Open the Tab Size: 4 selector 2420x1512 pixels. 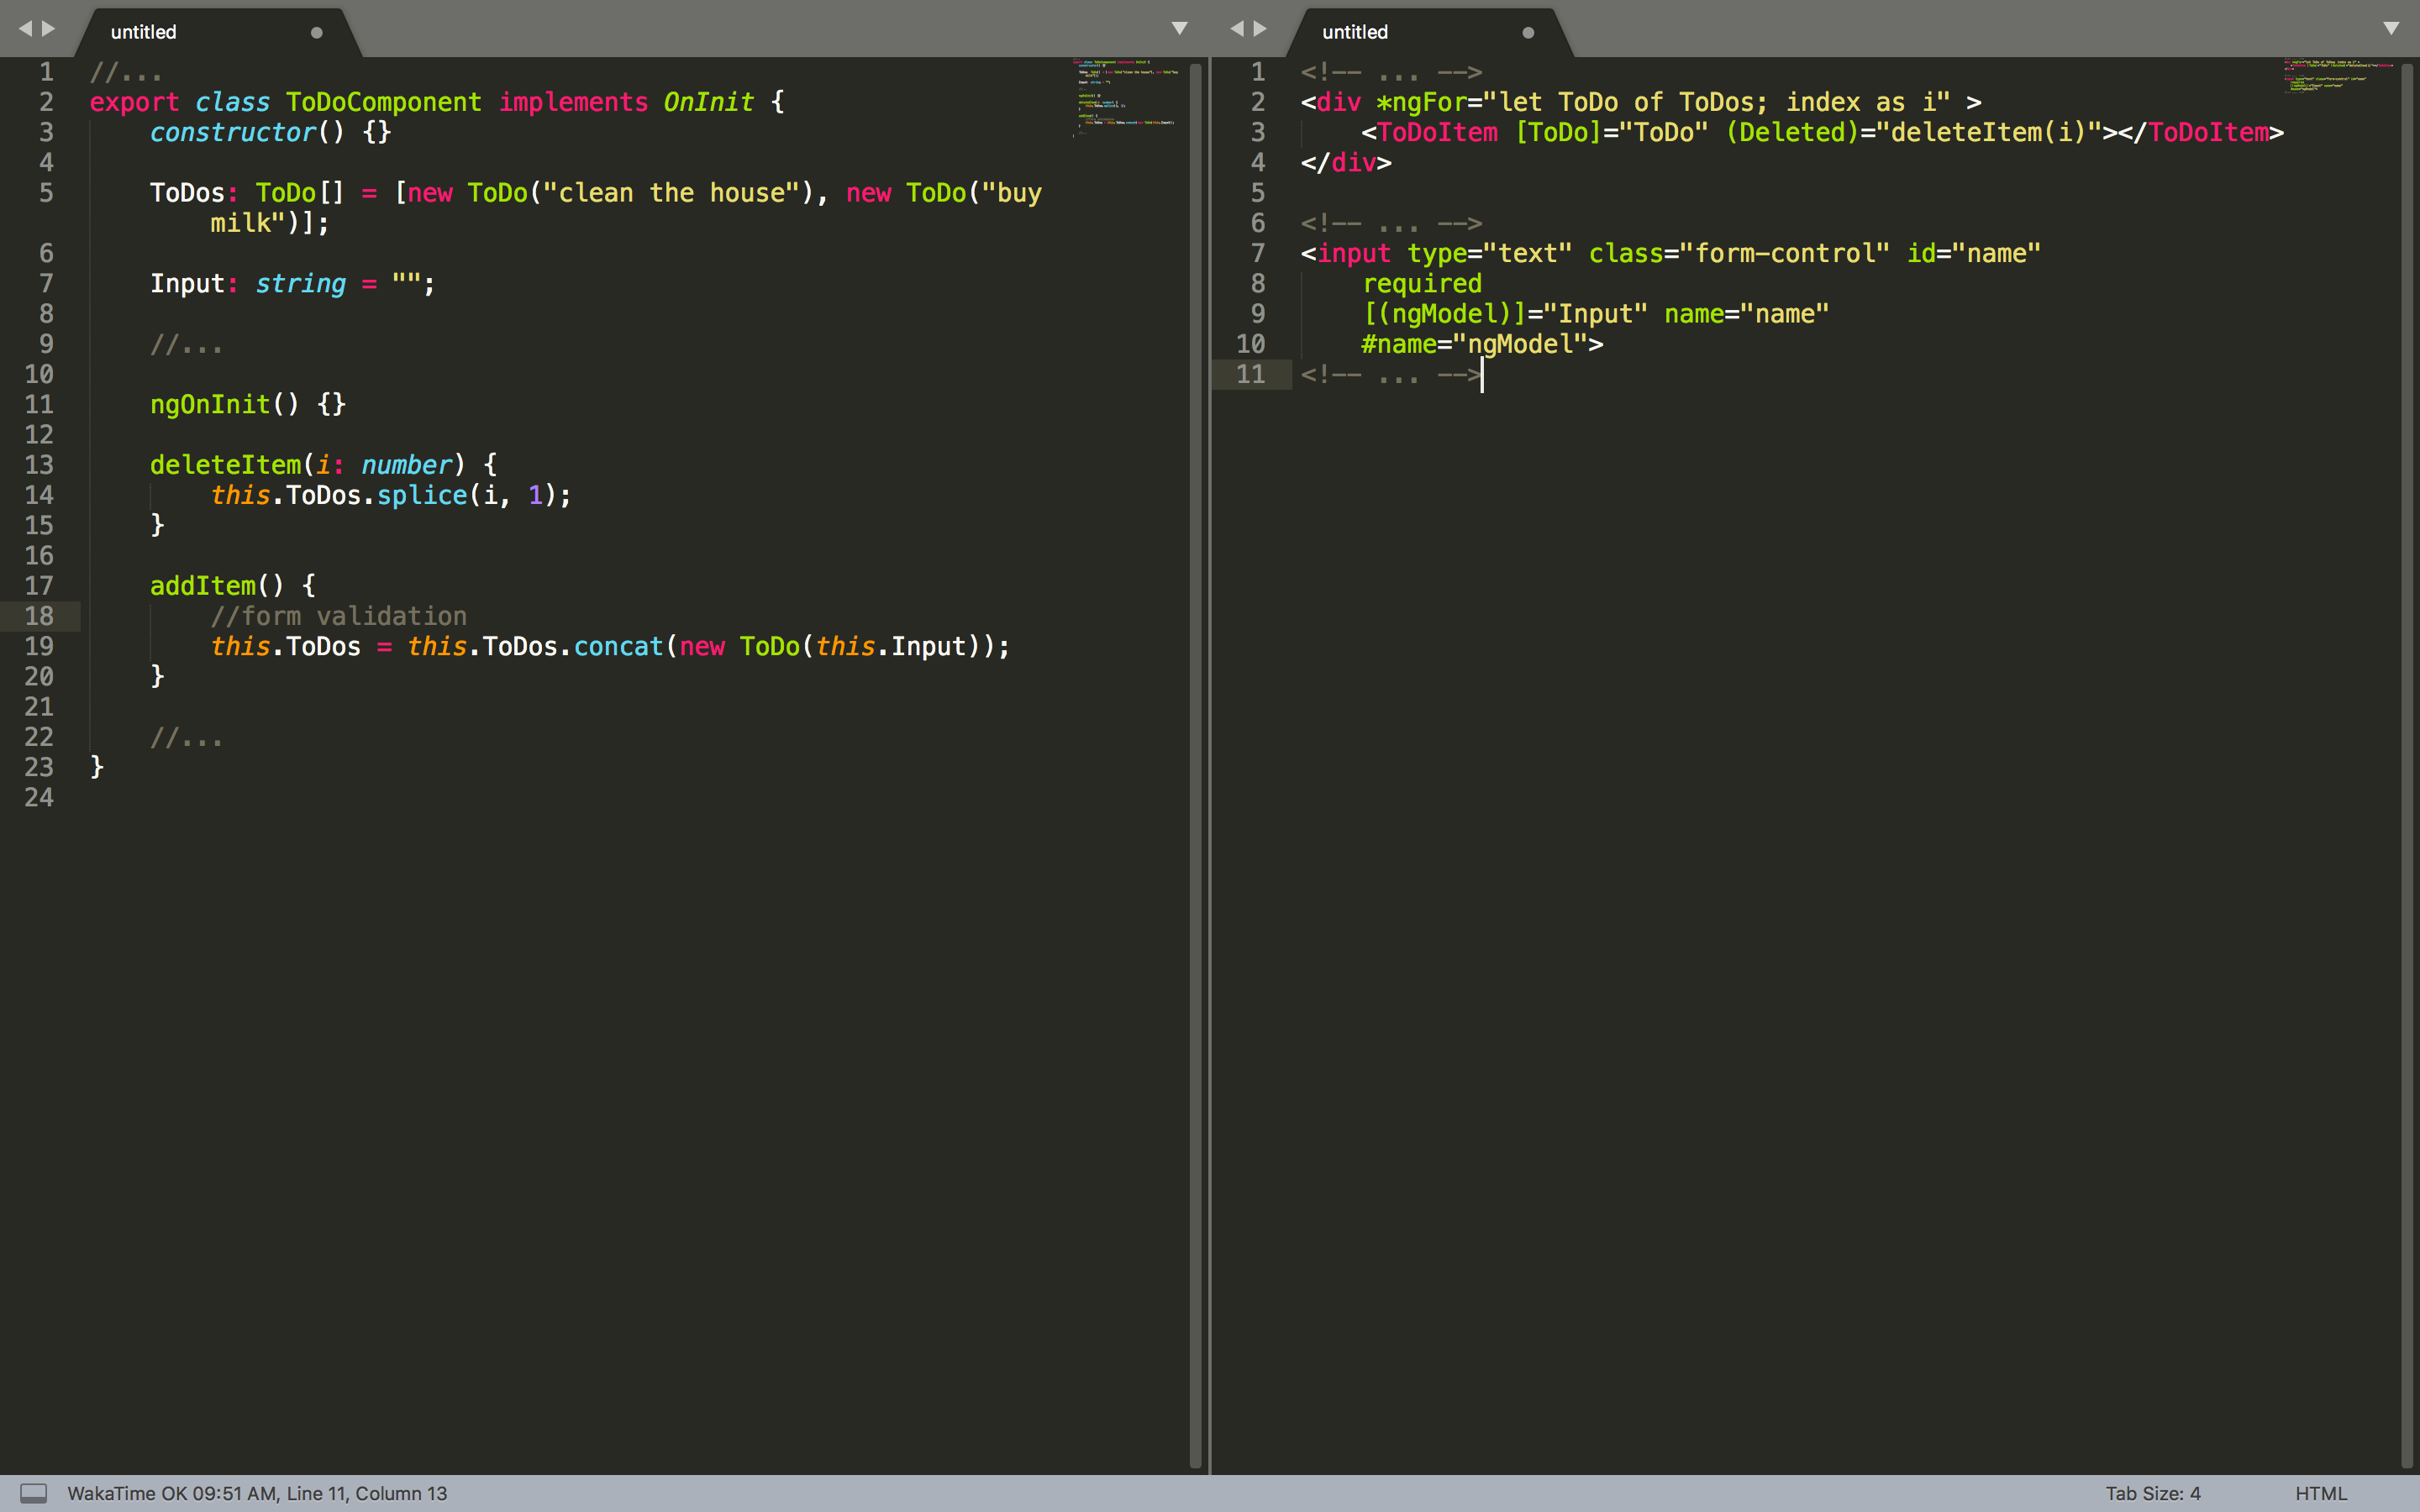coord(2152,1493)
